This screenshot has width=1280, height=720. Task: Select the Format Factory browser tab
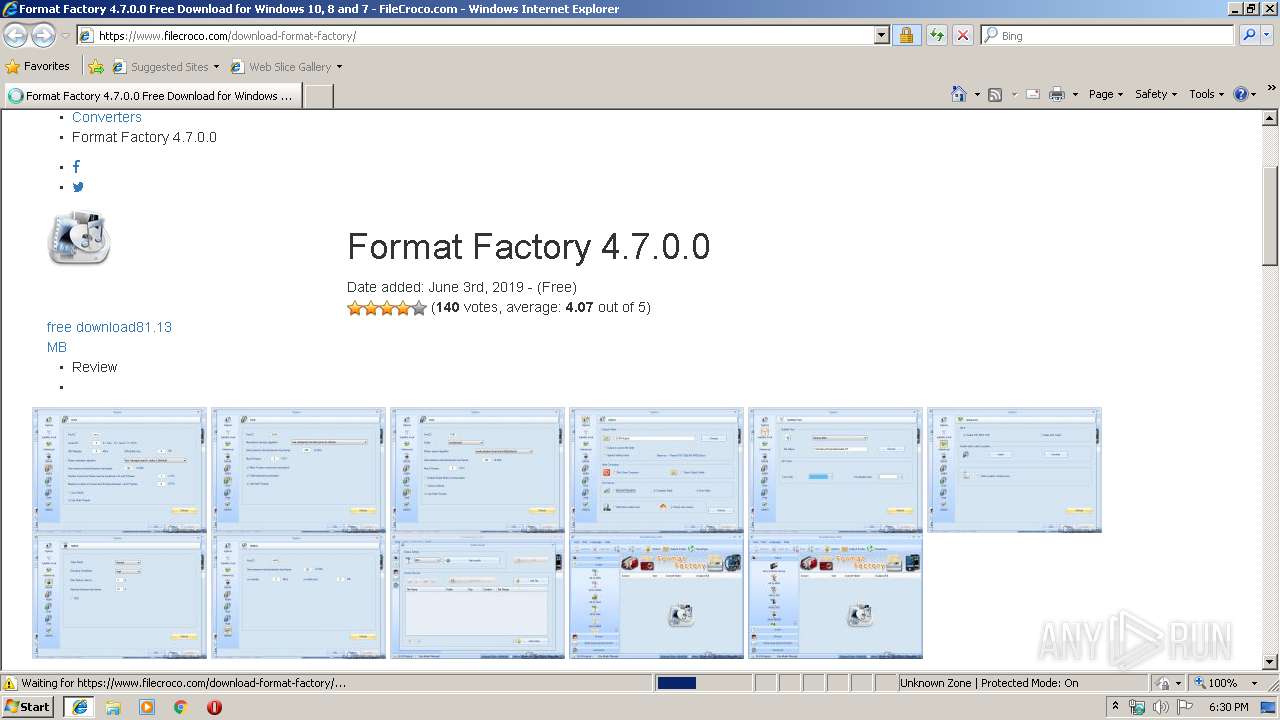tap(151, 96)
